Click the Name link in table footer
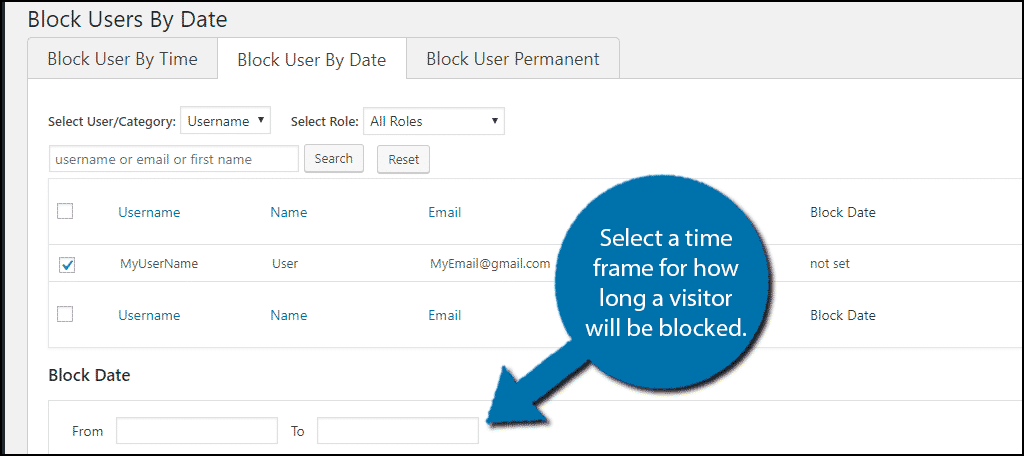Image resolution: width=1024 pixels, height=456 pixels. 288,316
